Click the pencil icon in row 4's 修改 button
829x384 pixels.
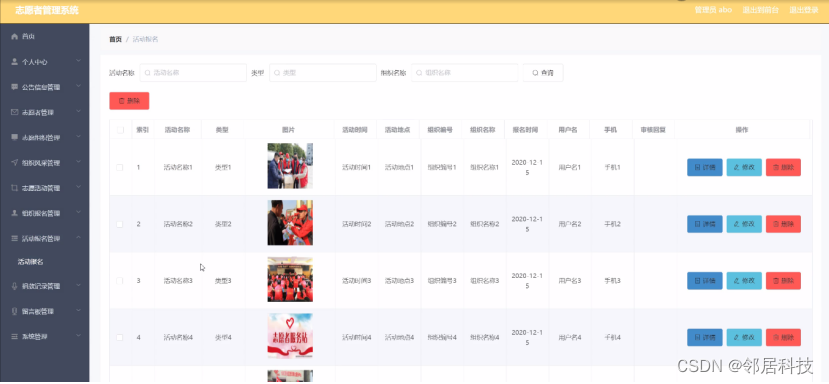pyautogui.click(x=736, y=337)
